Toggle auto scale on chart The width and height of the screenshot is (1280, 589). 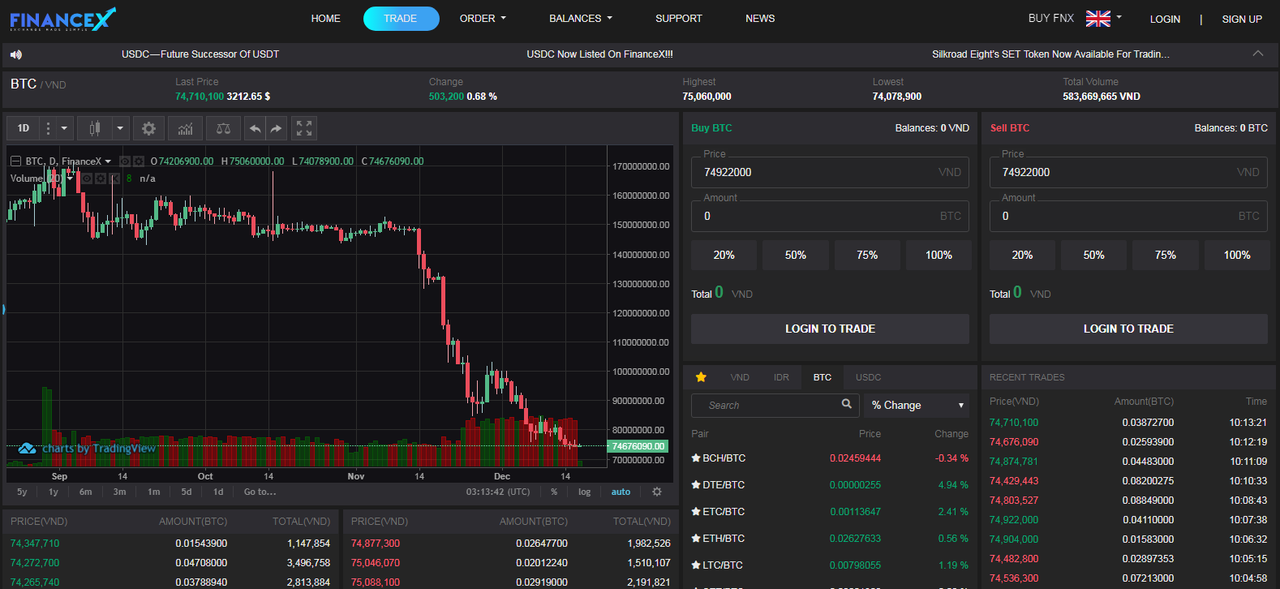tap(621, 492)
